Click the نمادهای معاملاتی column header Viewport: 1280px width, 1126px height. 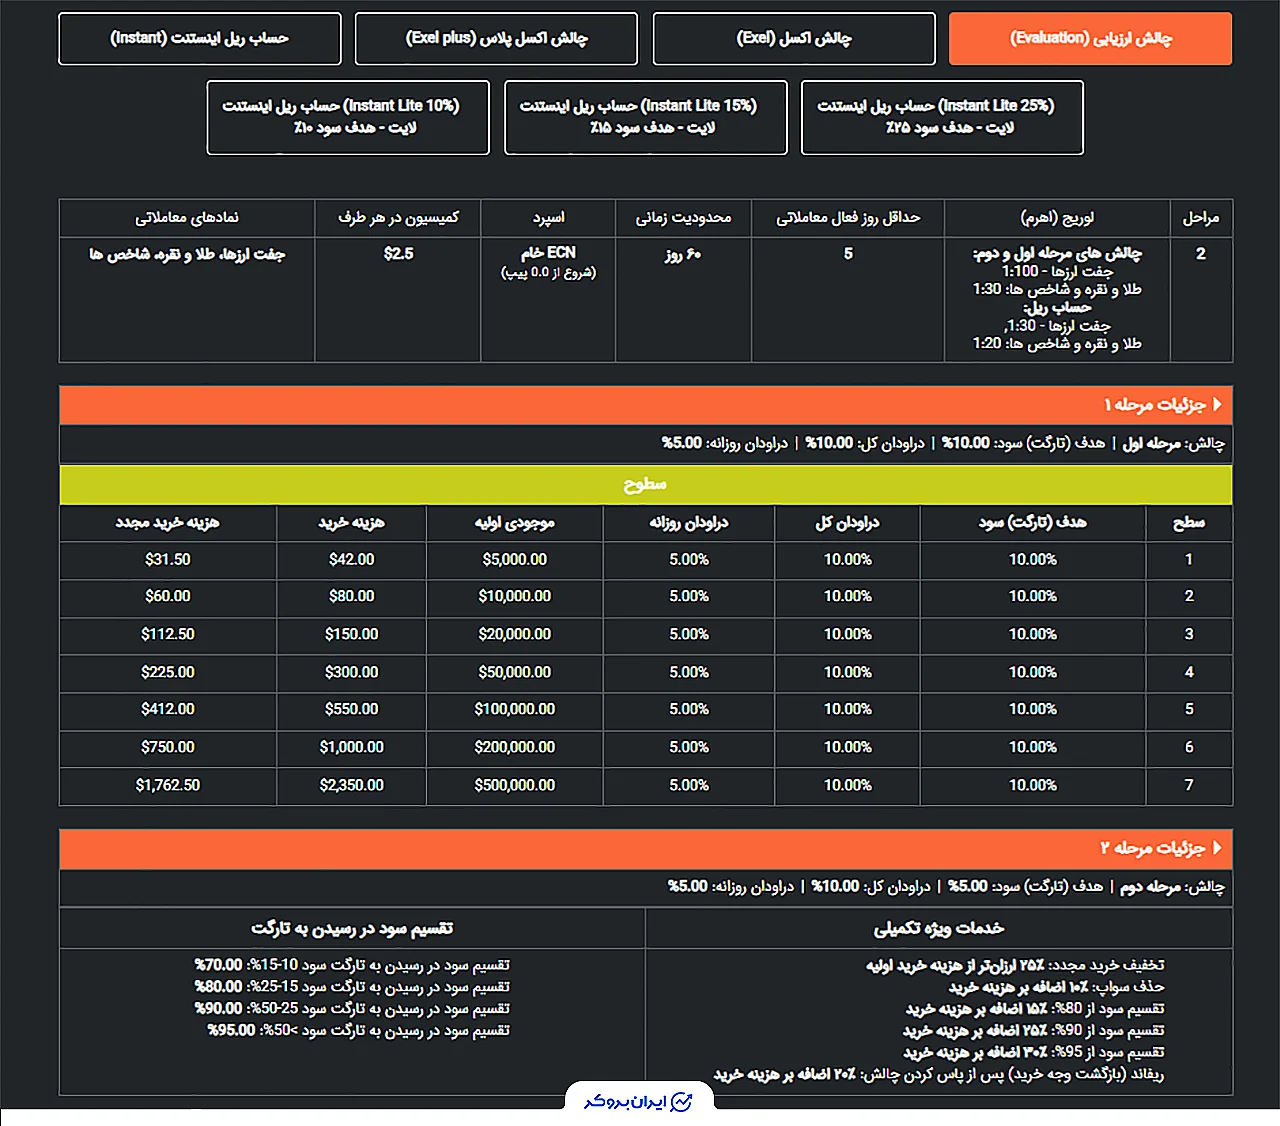[x=187, y=218]
